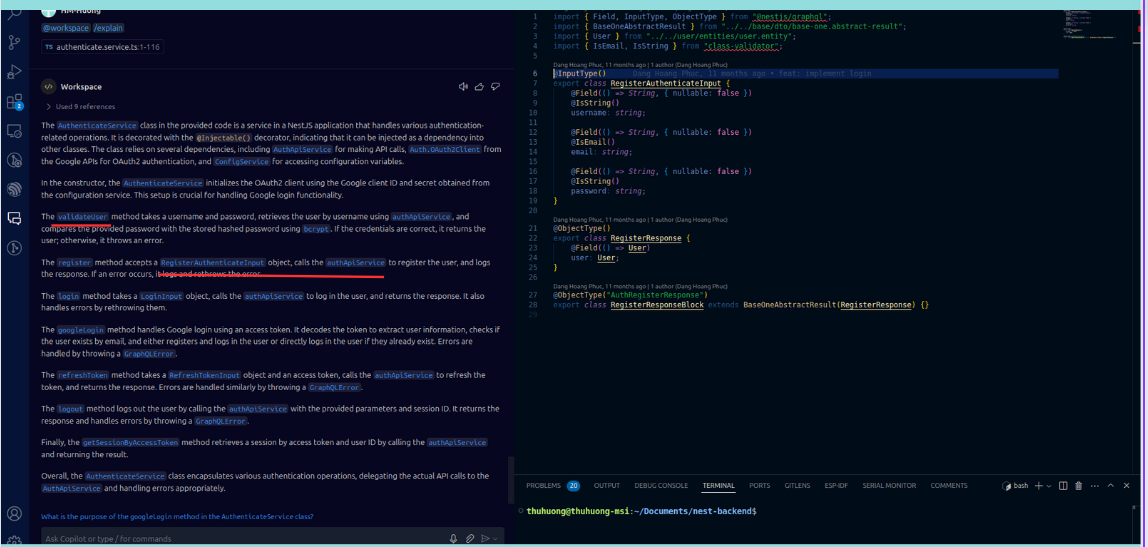Add a new terminal with the plus icon
This screenshot has width=1148, height=547.
1038,485
